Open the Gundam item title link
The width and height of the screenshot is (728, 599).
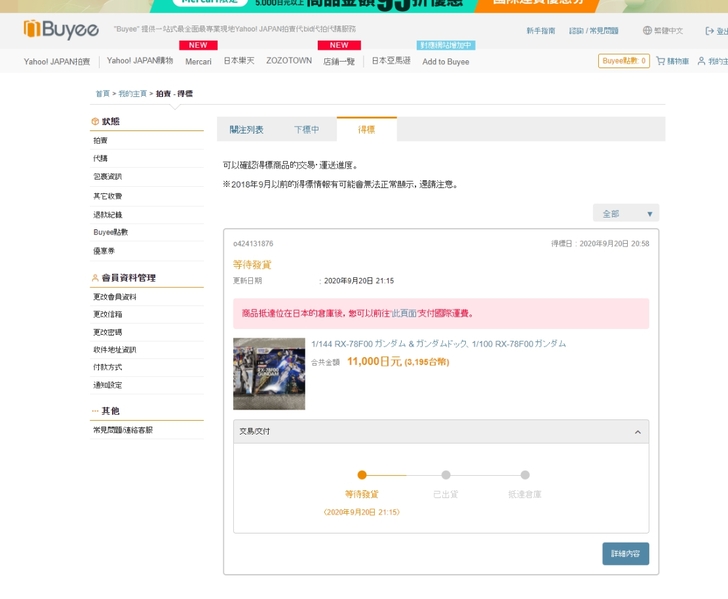tap(438, 344)
